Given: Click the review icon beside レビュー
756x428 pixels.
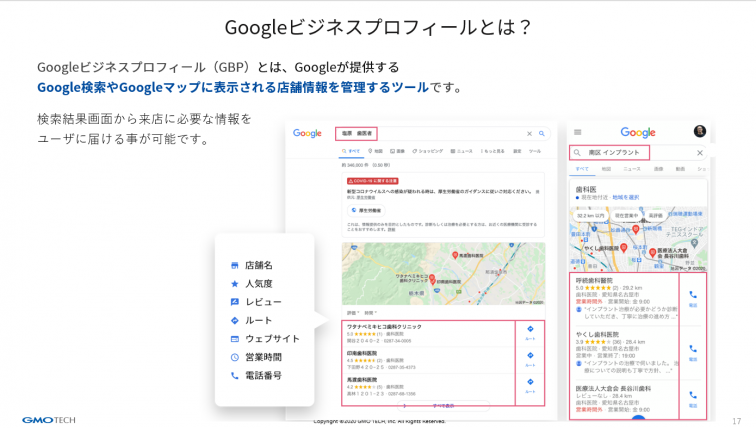Looking at the screenshot, I should [234, 302].
